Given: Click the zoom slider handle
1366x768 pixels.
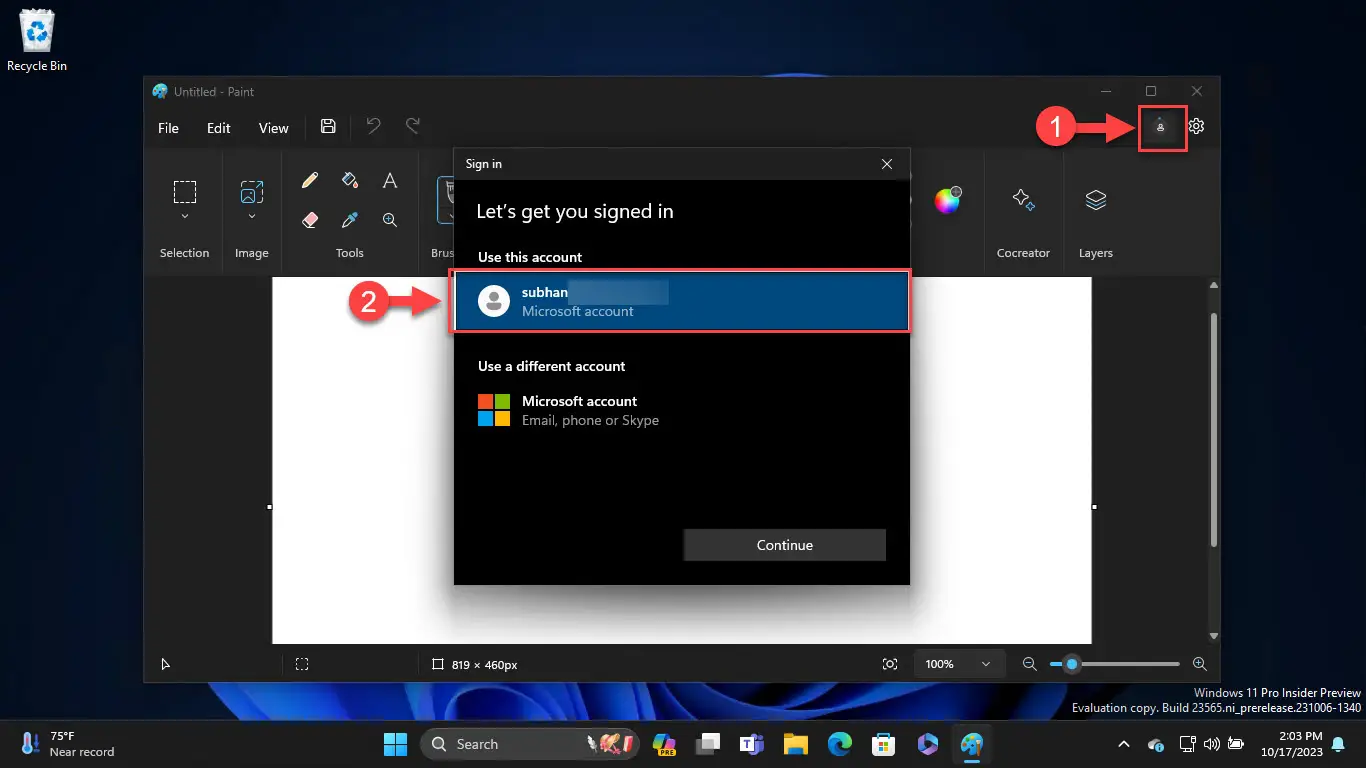Looking at the screenshot, I should [x=1072, y=664].
